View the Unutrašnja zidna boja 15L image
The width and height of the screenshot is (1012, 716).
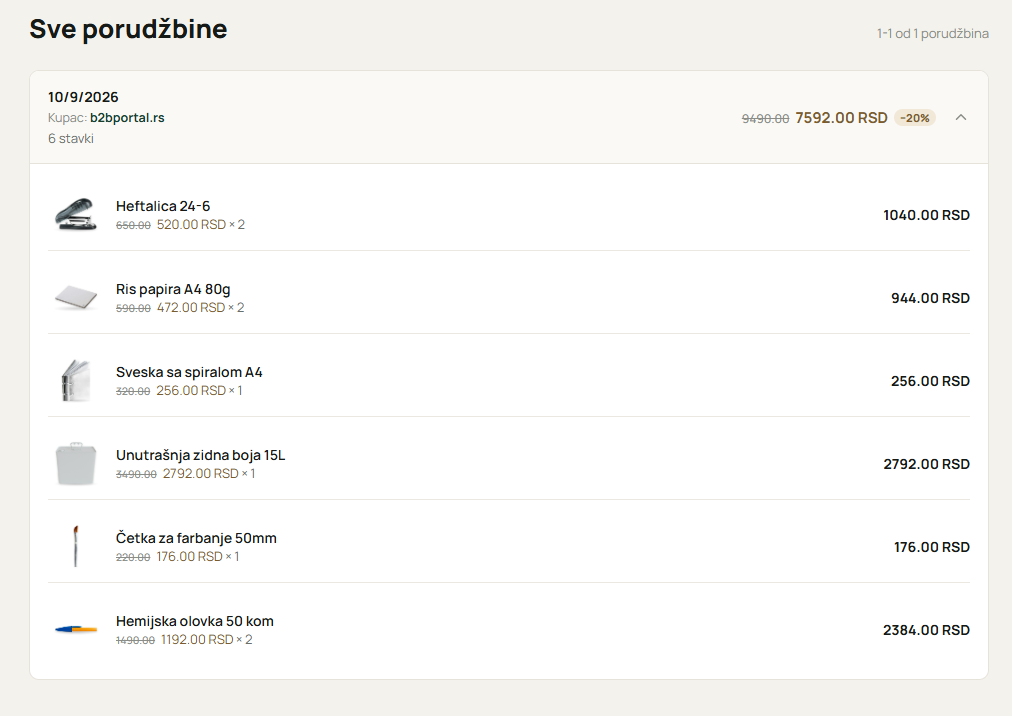tap(76, 464)
